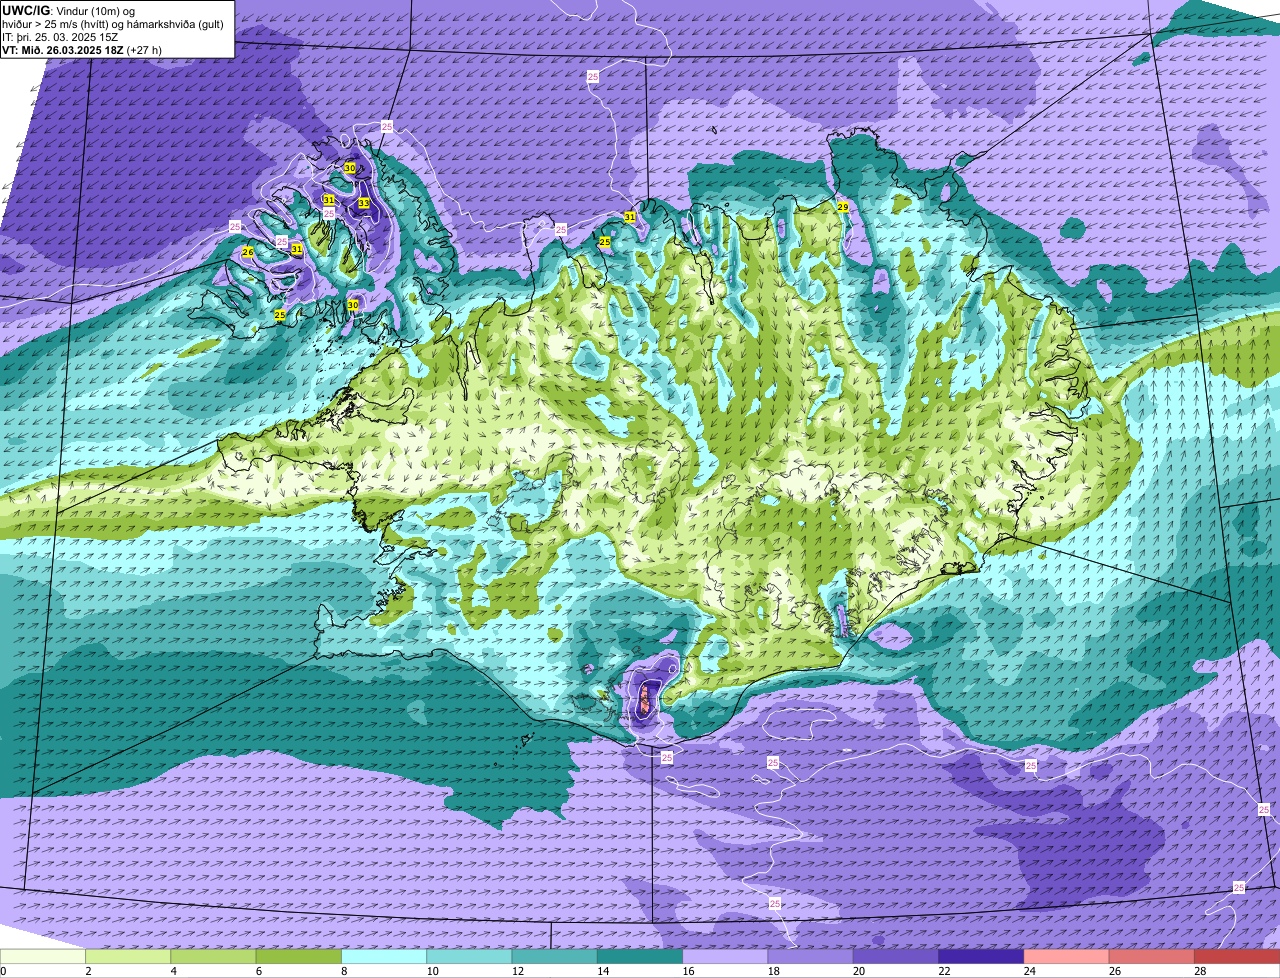Click the yellow "26" peak gust label
Viewport: 1280px width, 978px height.
(x=248, y=252)
